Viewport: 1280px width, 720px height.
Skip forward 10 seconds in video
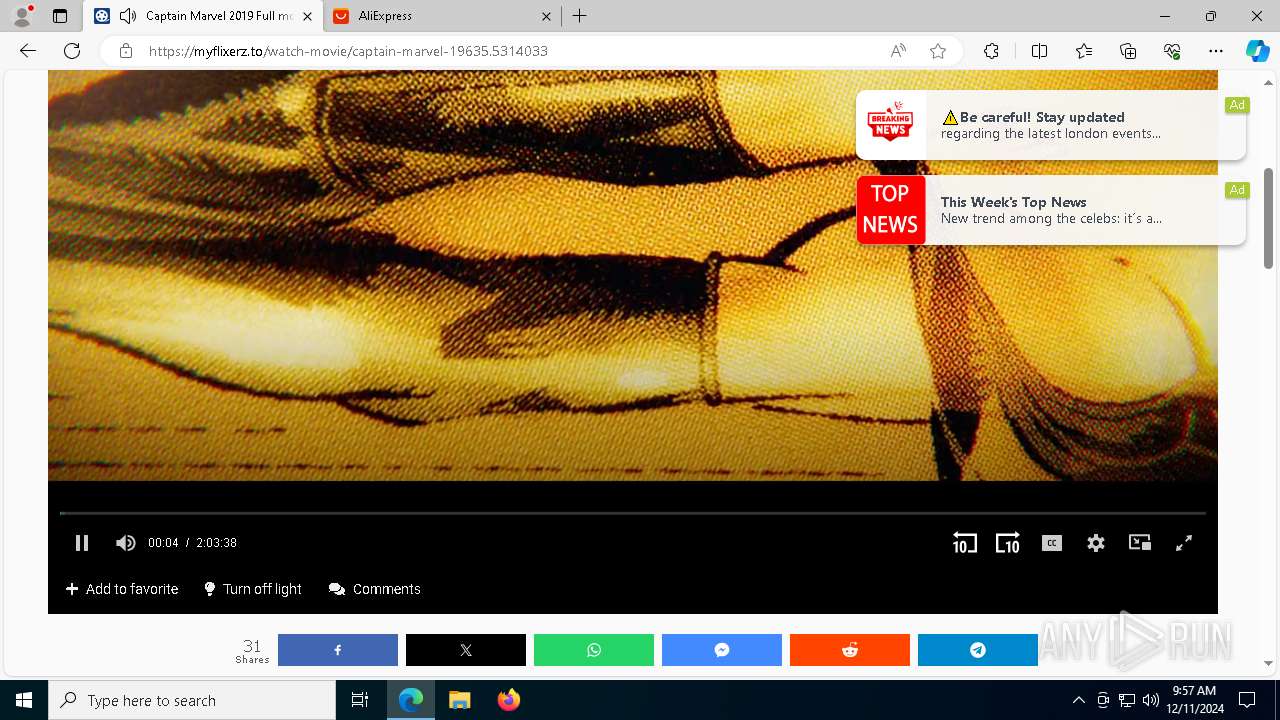1007,542
